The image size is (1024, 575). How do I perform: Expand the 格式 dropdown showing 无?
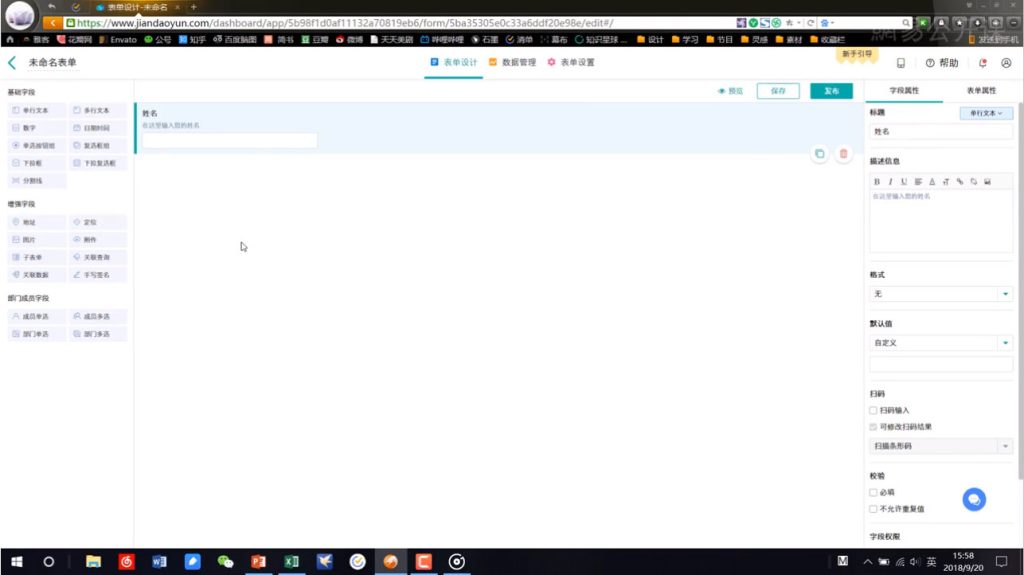pos(940,294)
